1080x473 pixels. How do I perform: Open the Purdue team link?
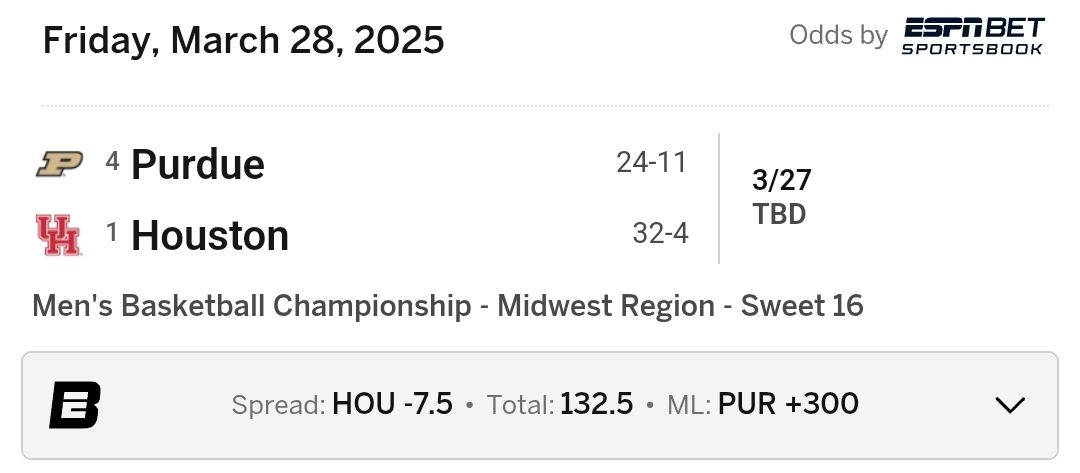point(198,164)
